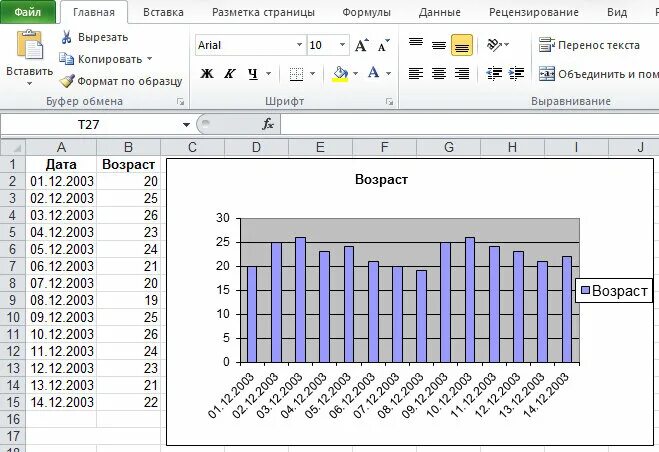Click the Paste (Вставить) clipboard icon
The image size is (659, 452).
click(29, 45)
